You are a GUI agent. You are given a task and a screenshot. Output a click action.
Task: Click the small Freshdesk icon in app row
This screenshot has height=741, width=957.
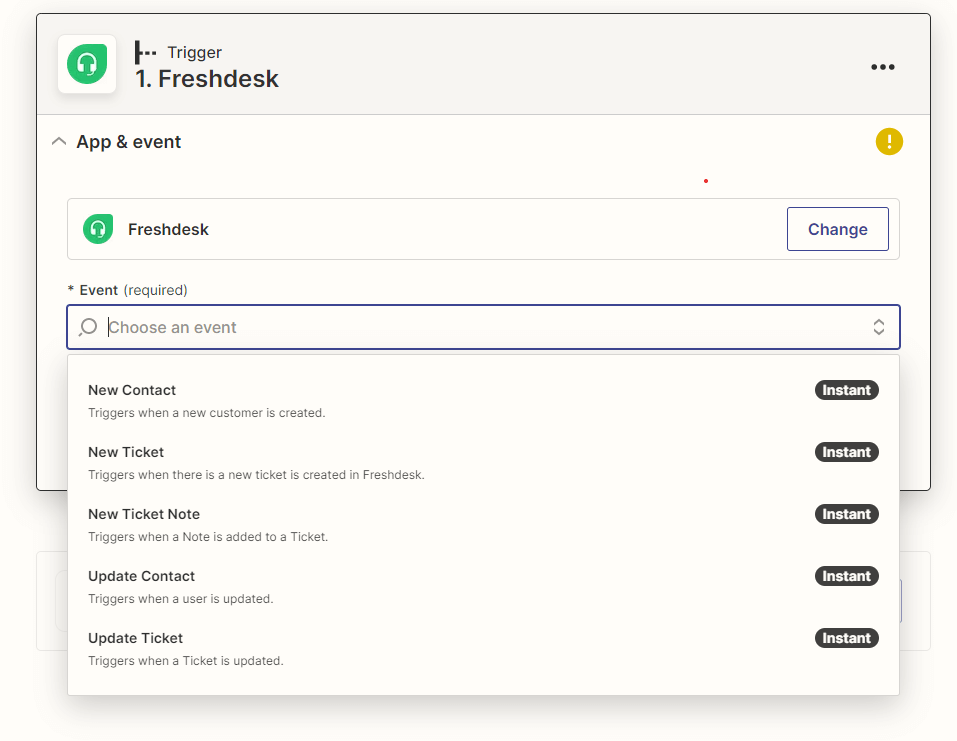[98, 229]
